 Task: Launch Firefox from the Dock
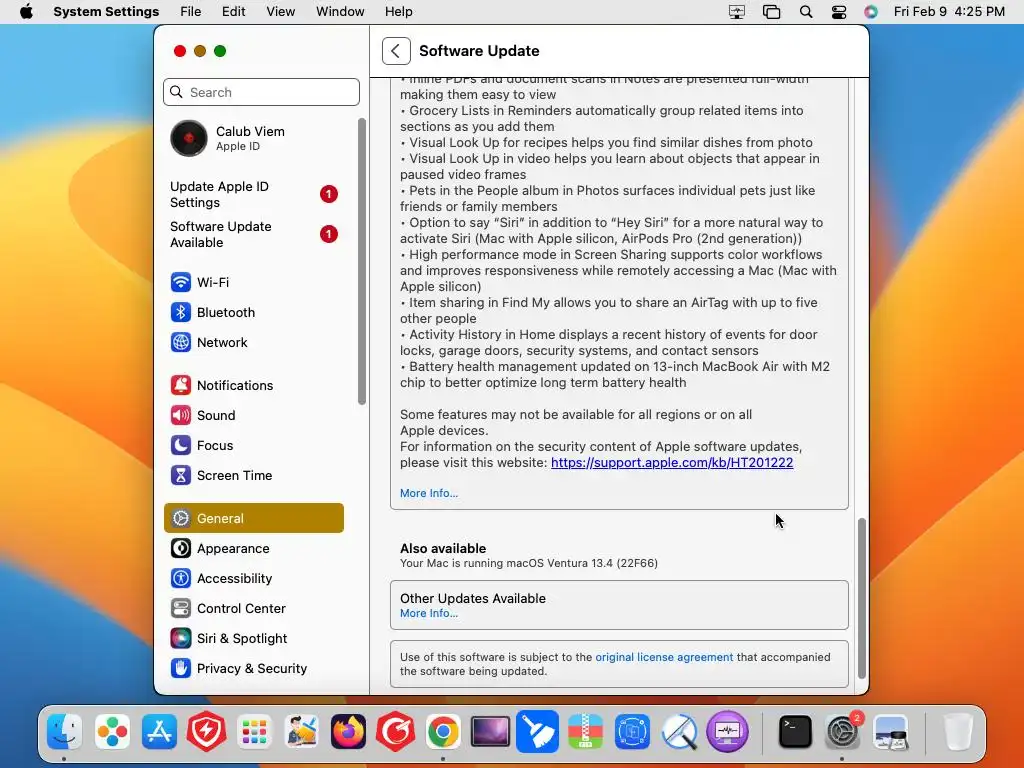[x=348, y=731]
